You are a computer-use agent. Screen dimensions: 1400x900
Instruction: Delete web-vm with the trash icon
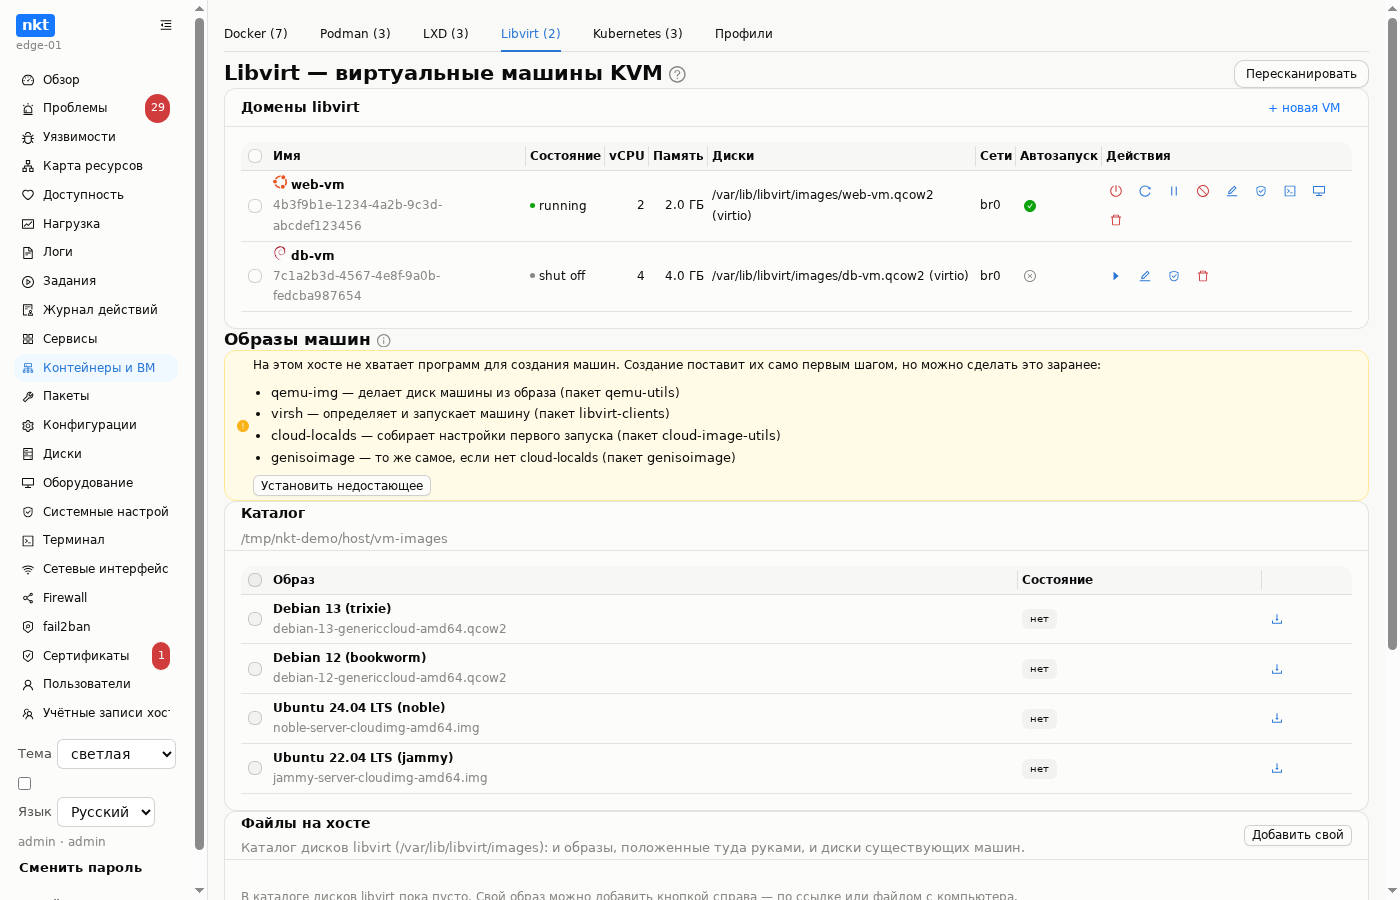pos(1116,220)
